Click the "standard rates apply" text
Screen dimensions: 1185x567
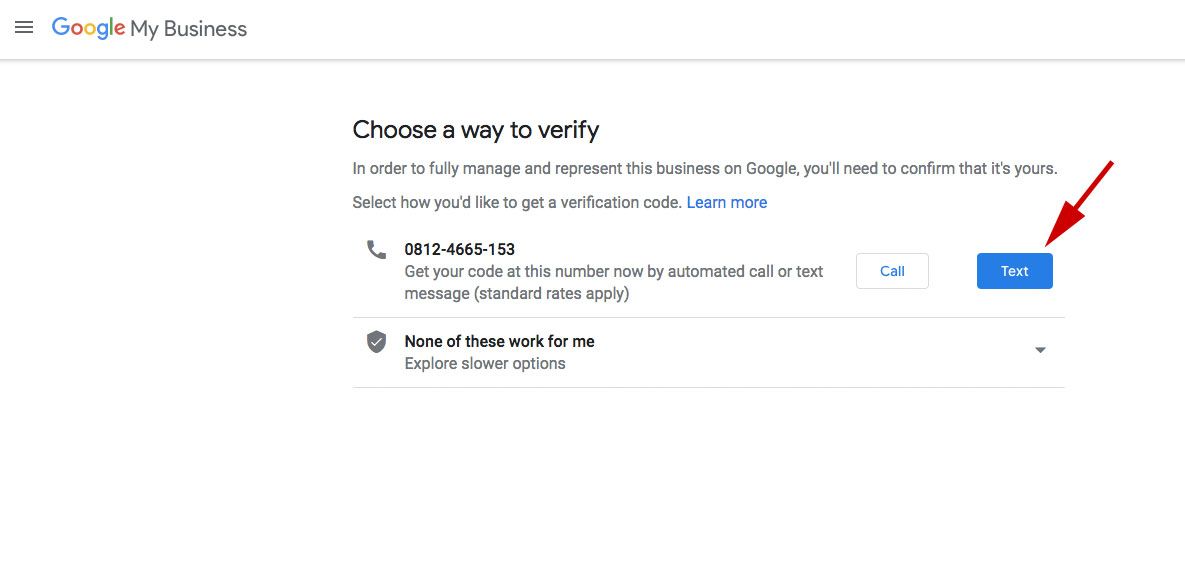pos(551,294)
